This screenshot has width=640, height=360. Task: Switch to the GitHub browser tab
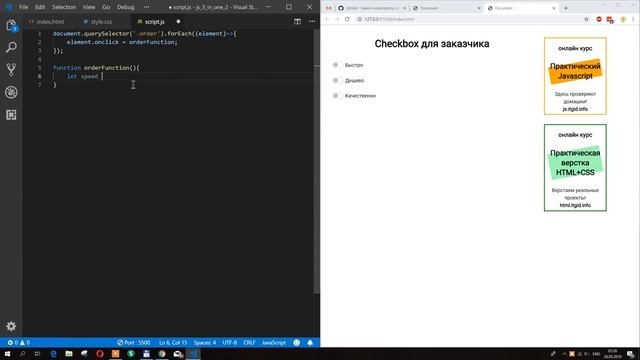pos(371,8)
